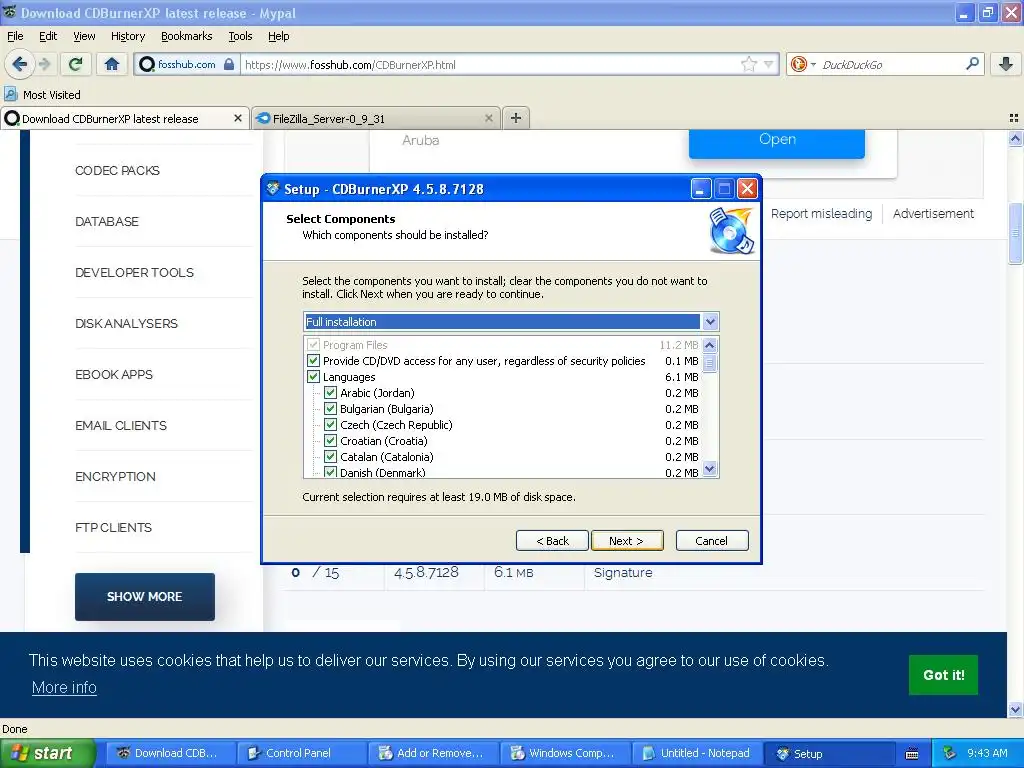Screen dimensions: 1024x768
Task: Open the URL bar history dropdown arrow
Action: tap(769, 64)
